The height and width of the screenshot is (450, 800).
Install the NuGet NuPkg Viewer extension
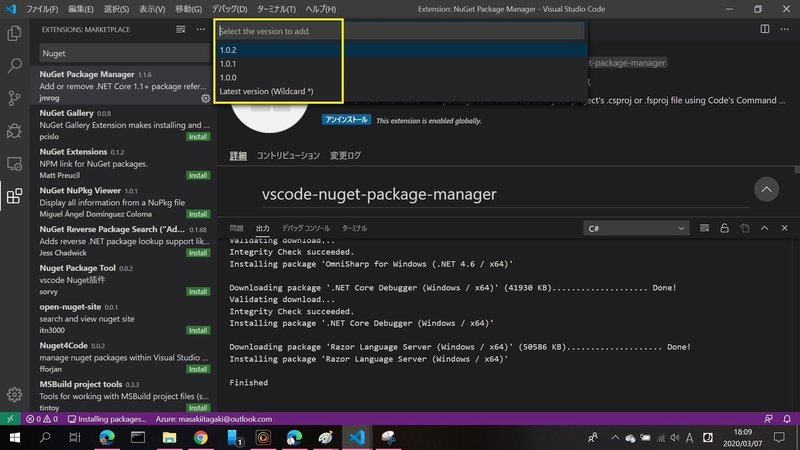pyautogui.click(x=198, y=214)
